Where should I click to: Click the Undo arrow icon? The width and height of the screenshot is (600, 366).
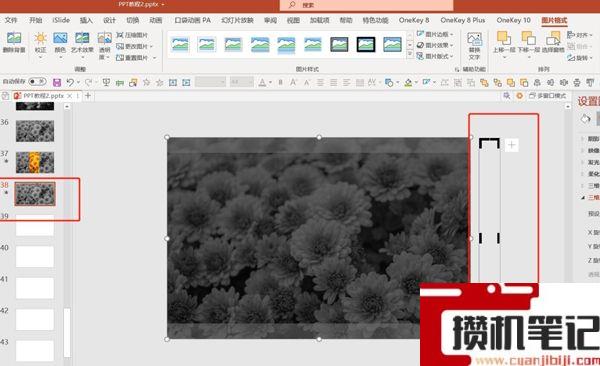pos(70,82)
